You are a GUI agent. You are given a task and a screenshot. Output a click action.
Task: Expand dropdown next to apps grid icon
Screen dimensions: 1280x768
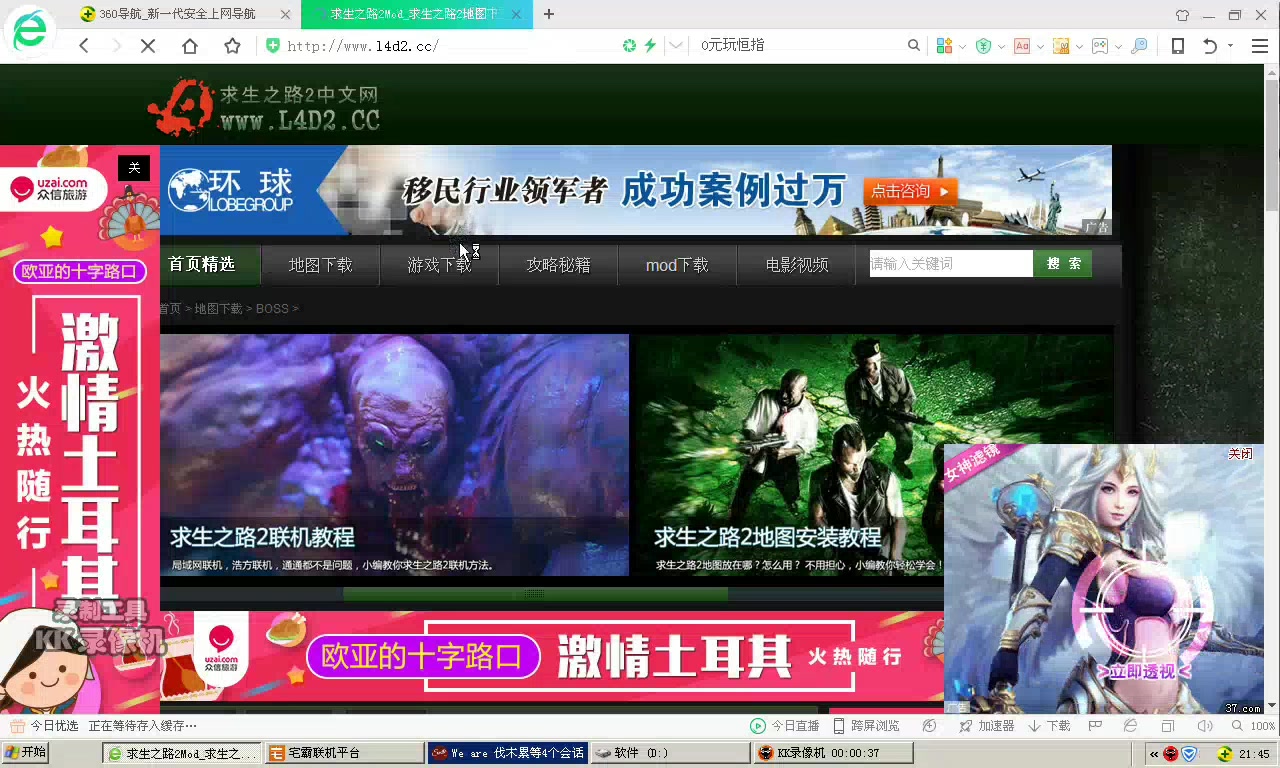click(962, 46)
